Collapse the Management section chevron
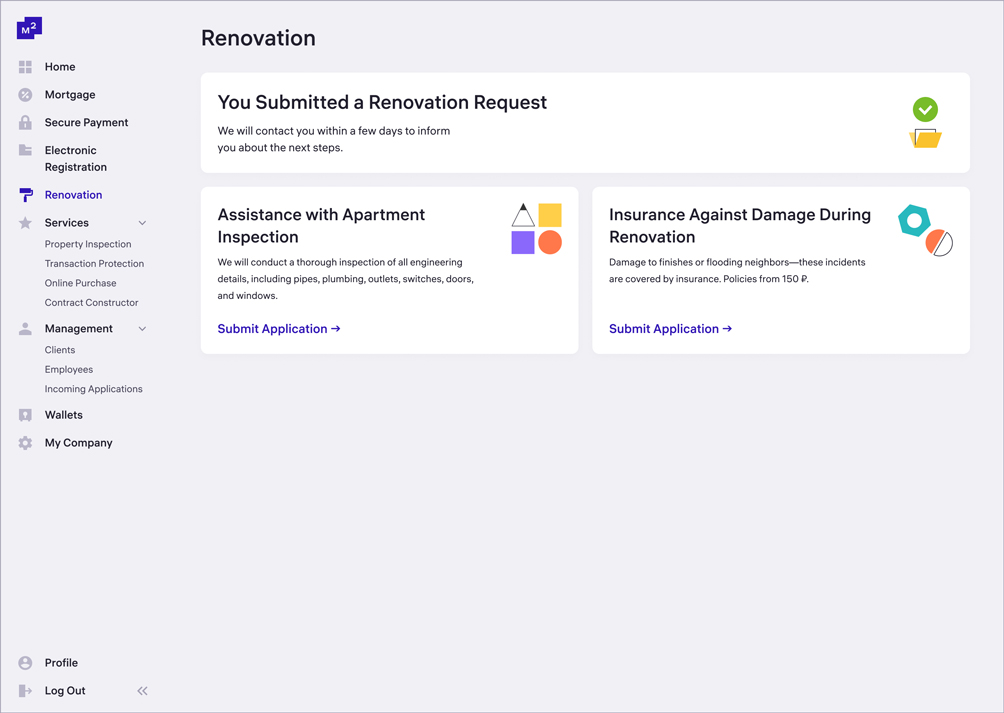Image resolution: width=1004 pixels, height=713 pixels. tap(142, 329)
